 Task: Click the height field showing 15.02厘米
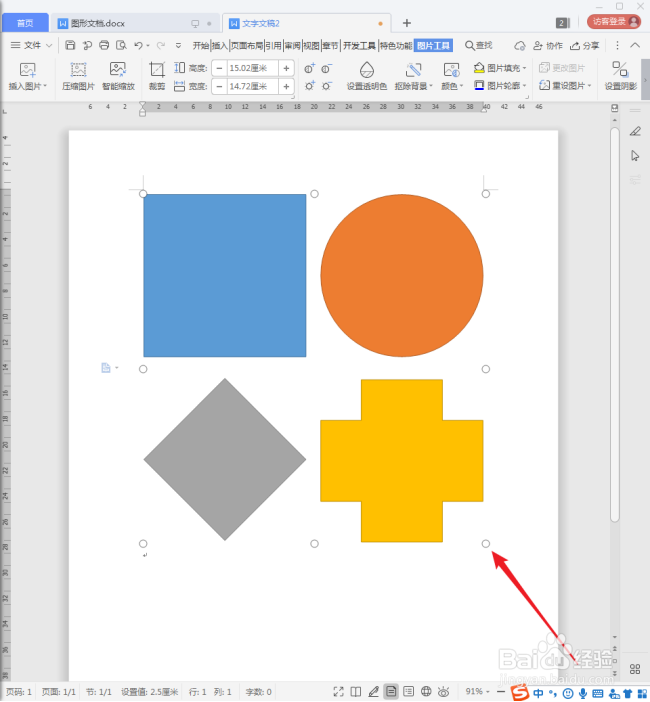pos(252,68)
